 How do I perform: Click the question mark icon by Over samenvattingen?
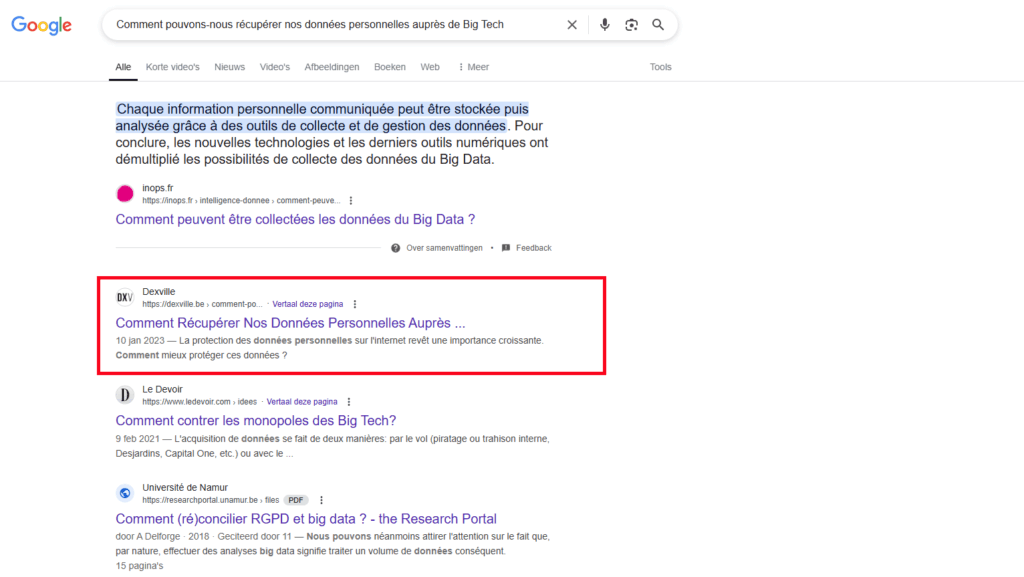click(x=396, y=248)
